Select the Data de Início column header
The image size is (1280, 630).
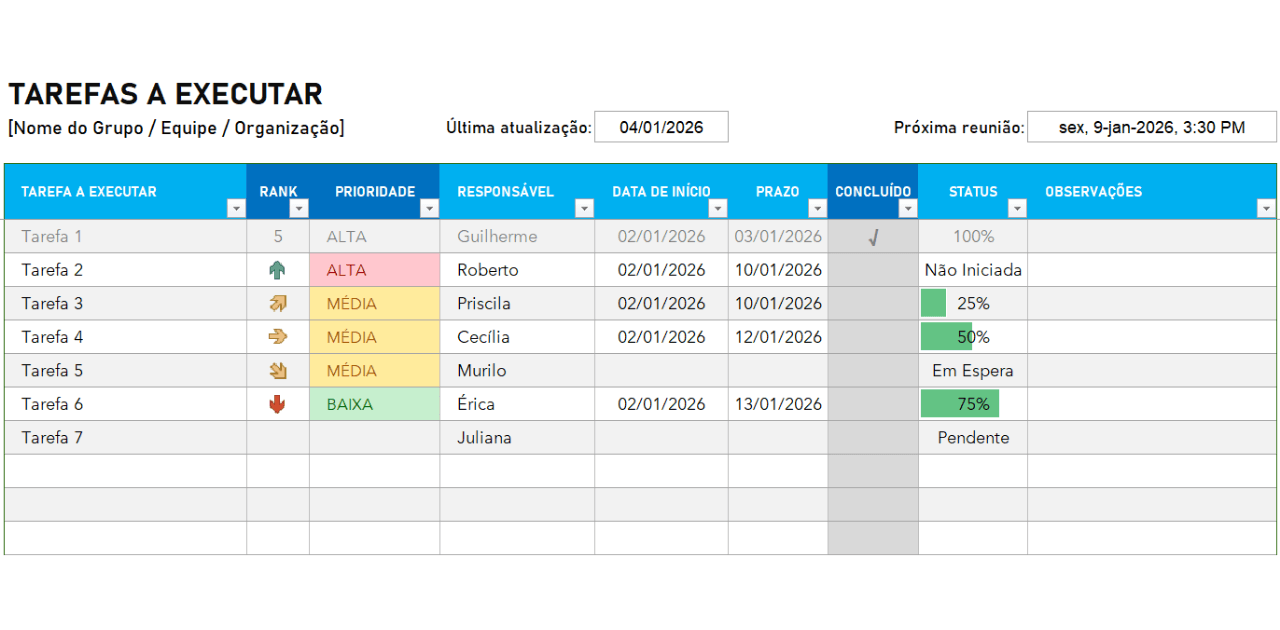pos(661,192)
